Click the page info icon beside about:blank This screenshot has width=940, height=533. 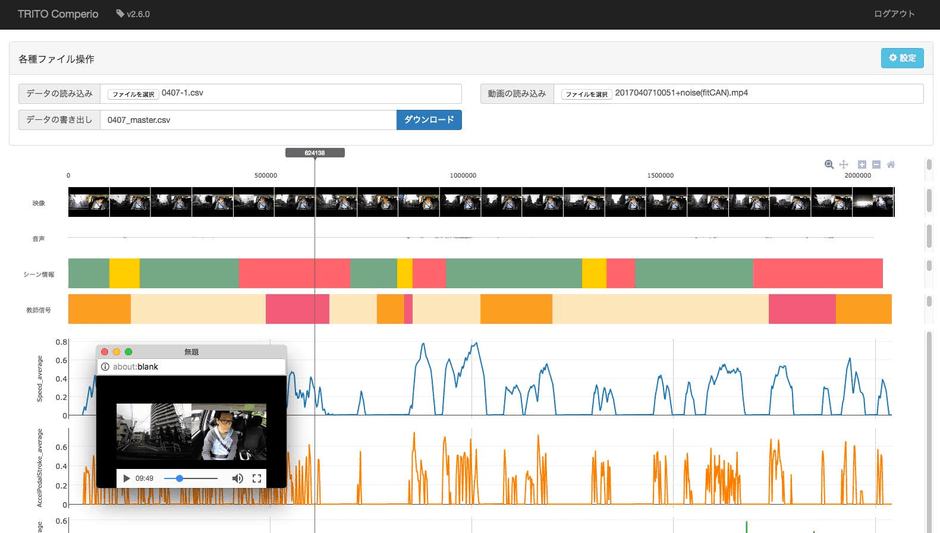105,367
